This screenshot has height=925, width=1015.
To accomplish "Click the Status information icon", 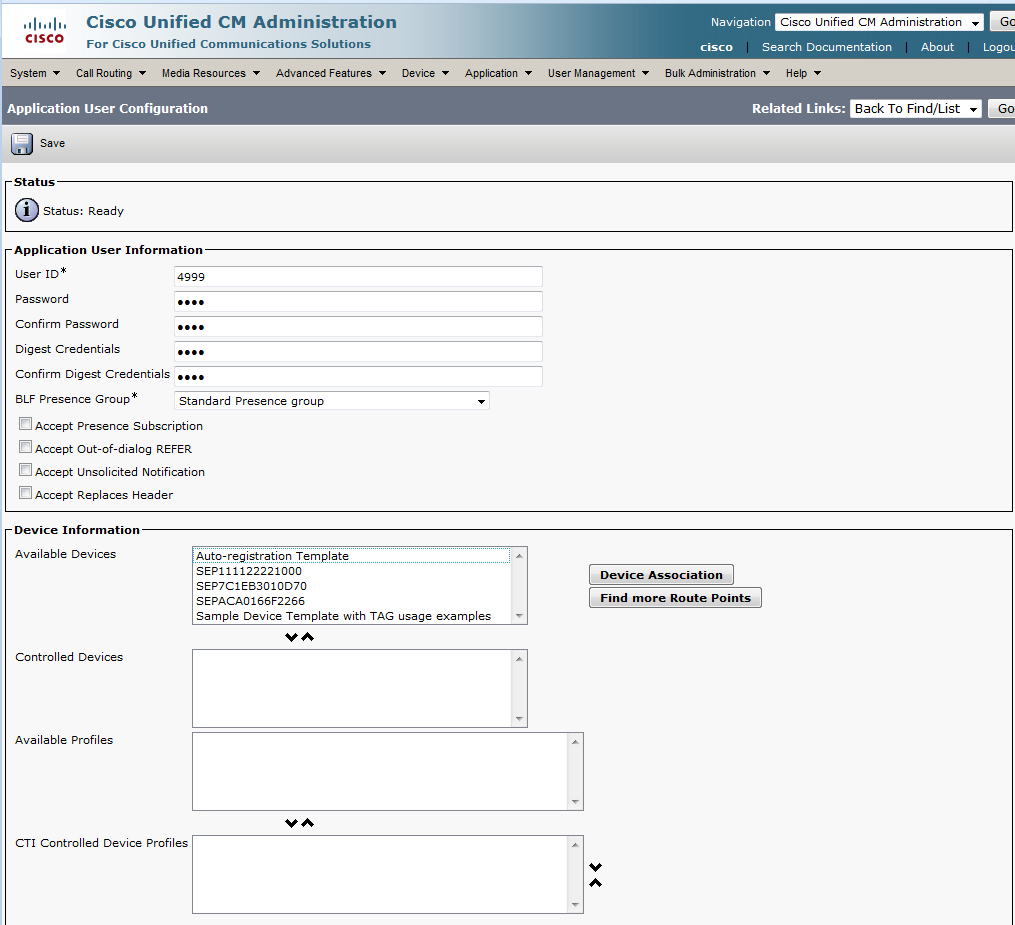I will pos(27,211).
